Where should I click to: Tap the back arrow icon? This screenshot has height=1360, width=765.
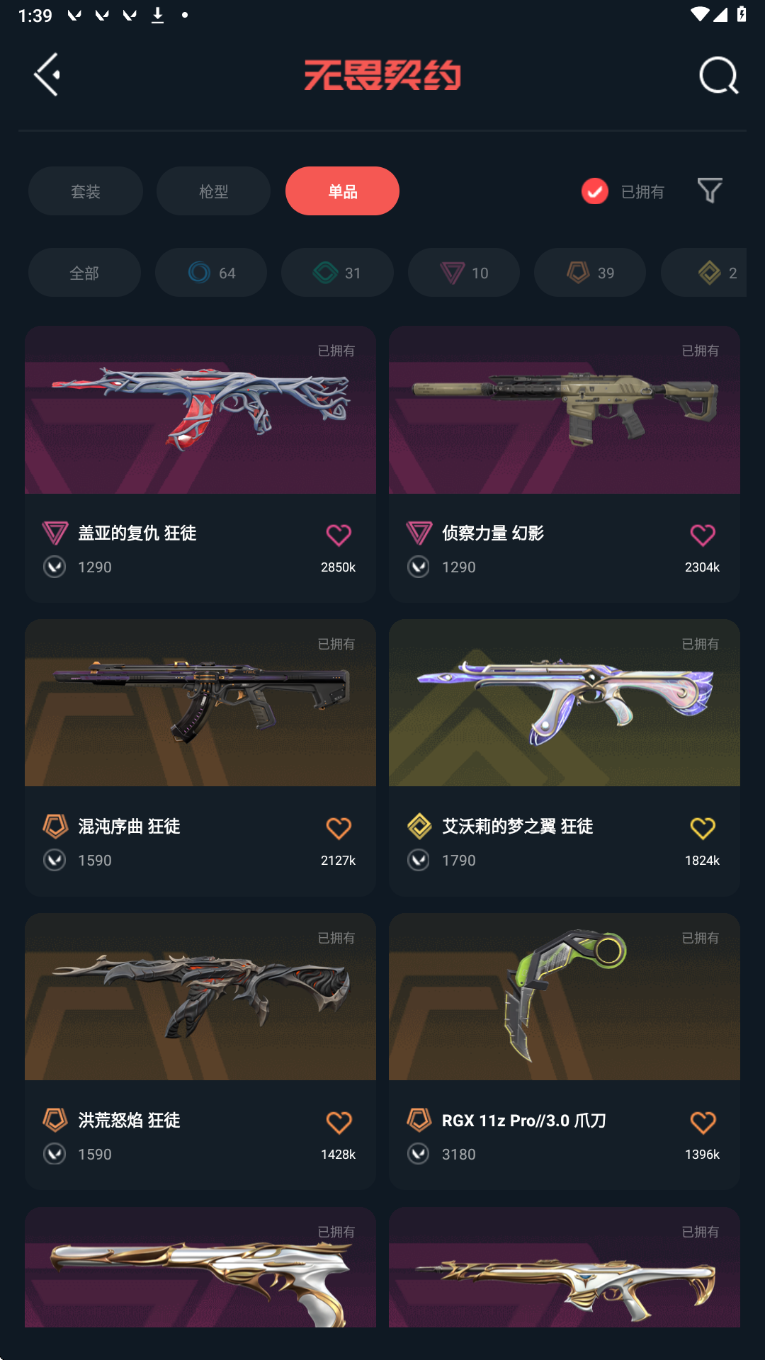tap(47, 75)
